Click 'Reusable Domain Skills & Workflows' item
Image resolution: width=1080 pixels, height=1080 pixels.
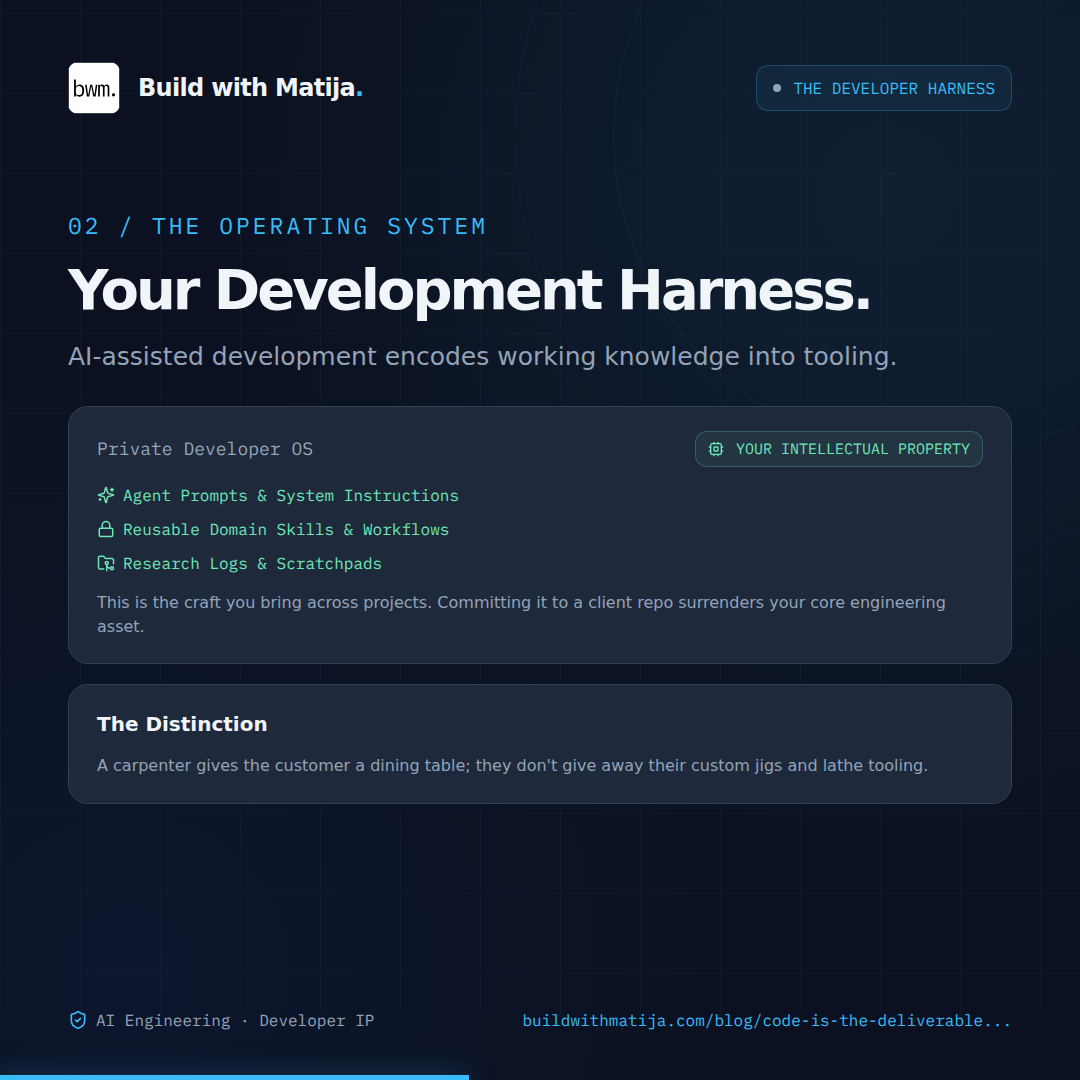click(x=286, y=530)
